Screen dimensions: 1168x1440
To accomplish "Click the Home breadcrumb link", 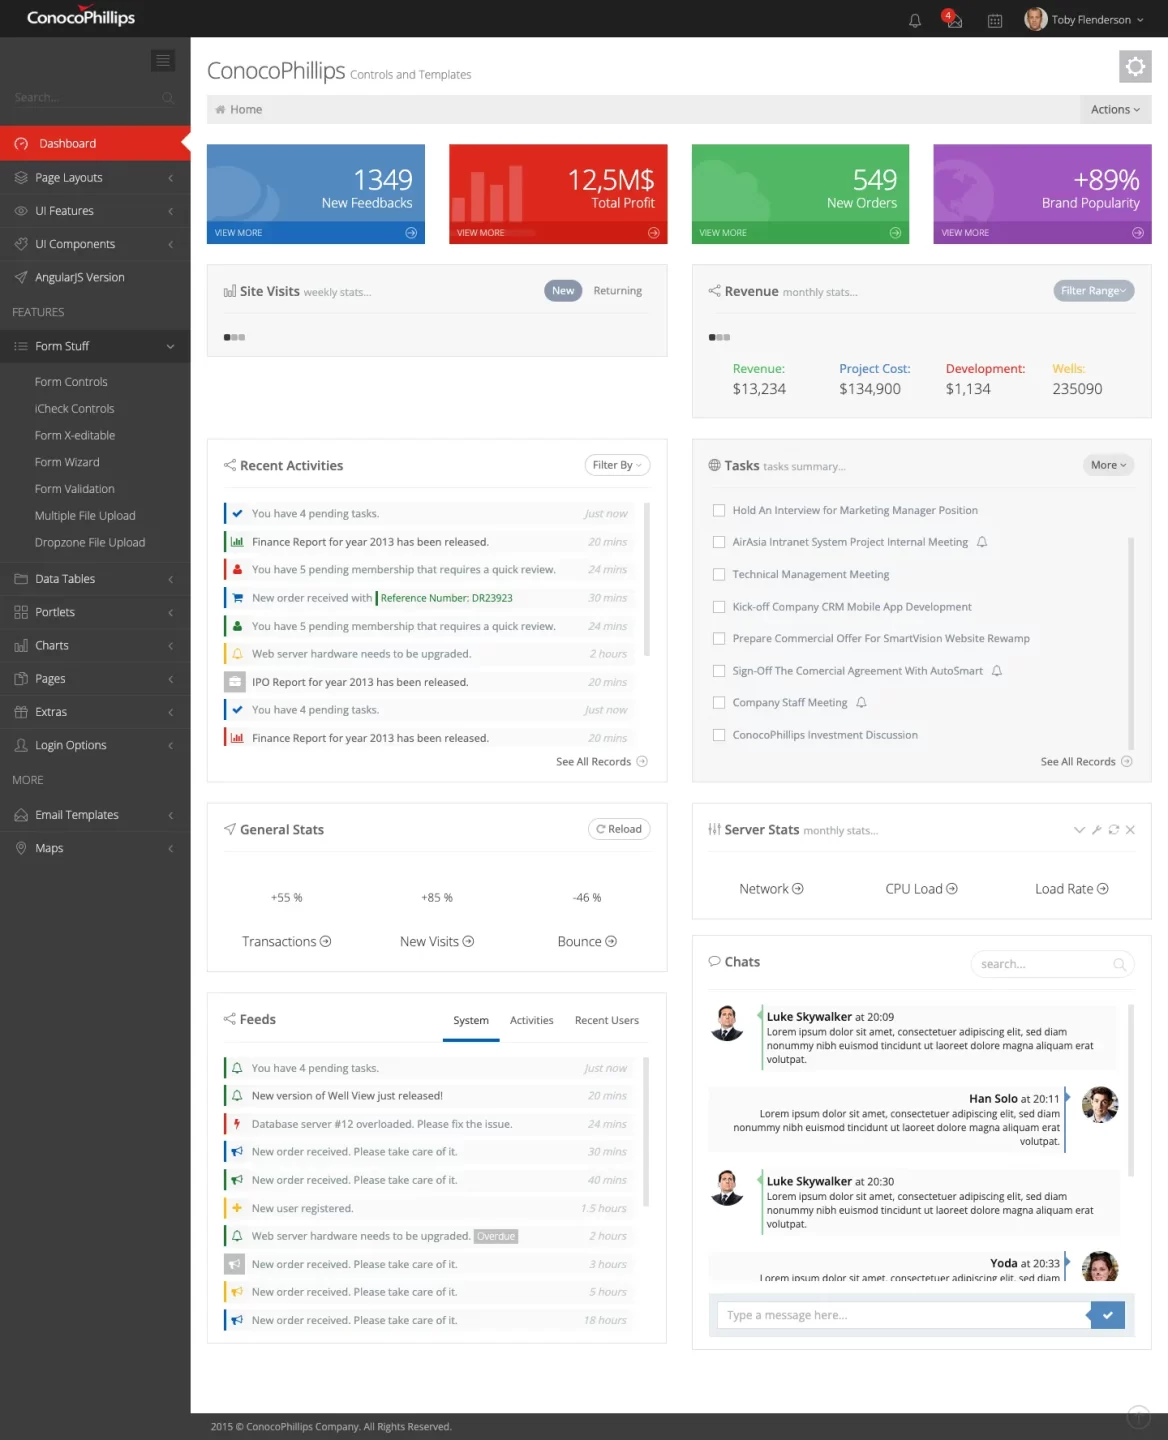I will point(246,110).
